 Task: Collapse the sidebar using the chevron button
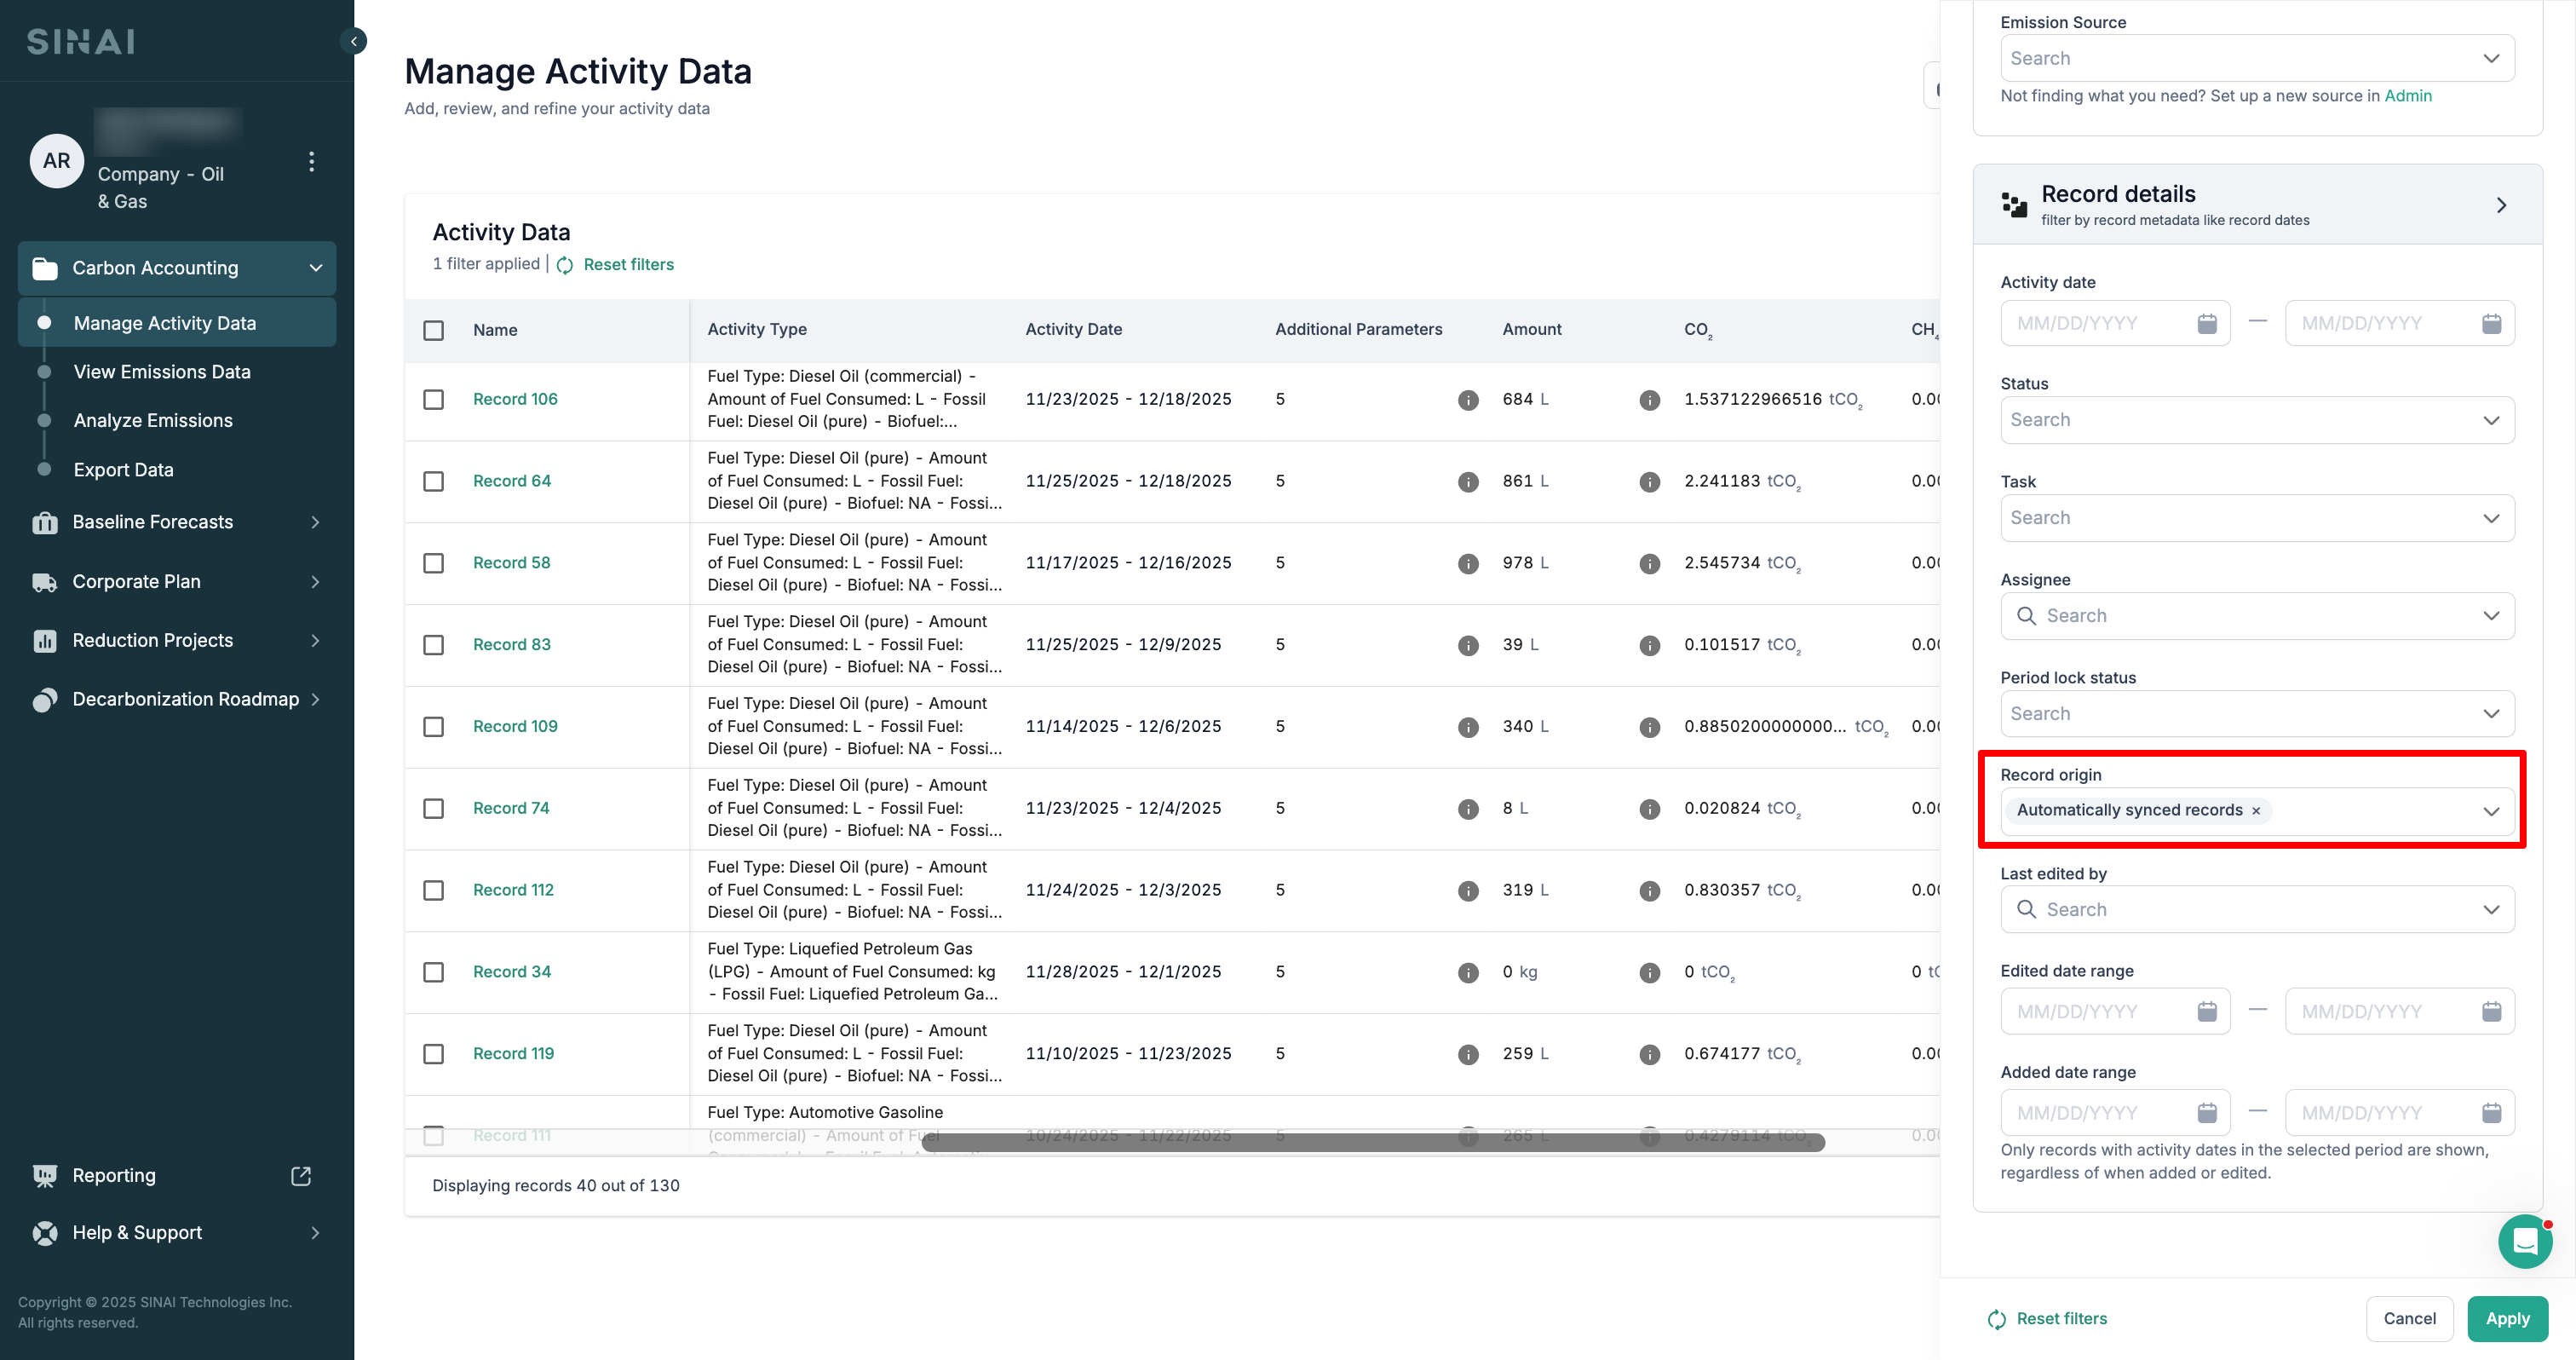coord(353,41)
